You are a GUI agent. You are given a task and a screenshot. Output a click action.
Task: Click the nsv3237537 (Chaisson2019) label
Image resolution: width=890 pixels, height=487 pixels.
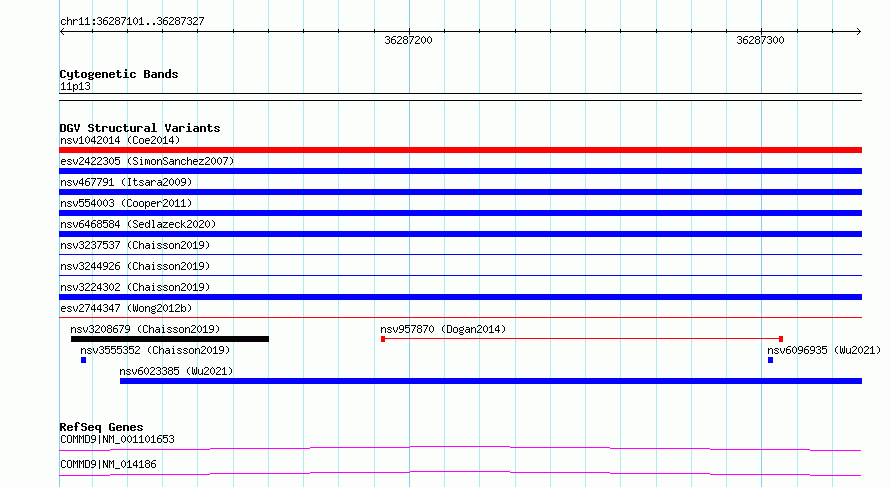[135, 245]
